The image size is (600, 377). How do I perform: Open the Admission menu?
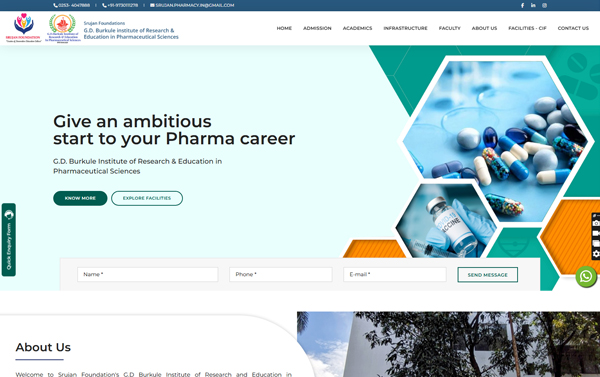click(317, 28)
